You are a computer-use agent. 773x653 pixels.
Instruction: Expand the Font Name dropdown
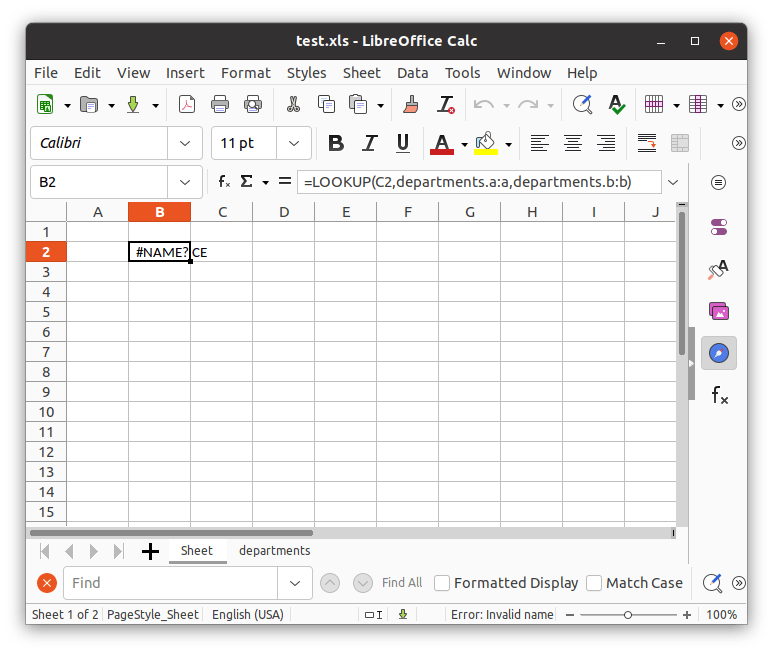(x=185, y=143)
